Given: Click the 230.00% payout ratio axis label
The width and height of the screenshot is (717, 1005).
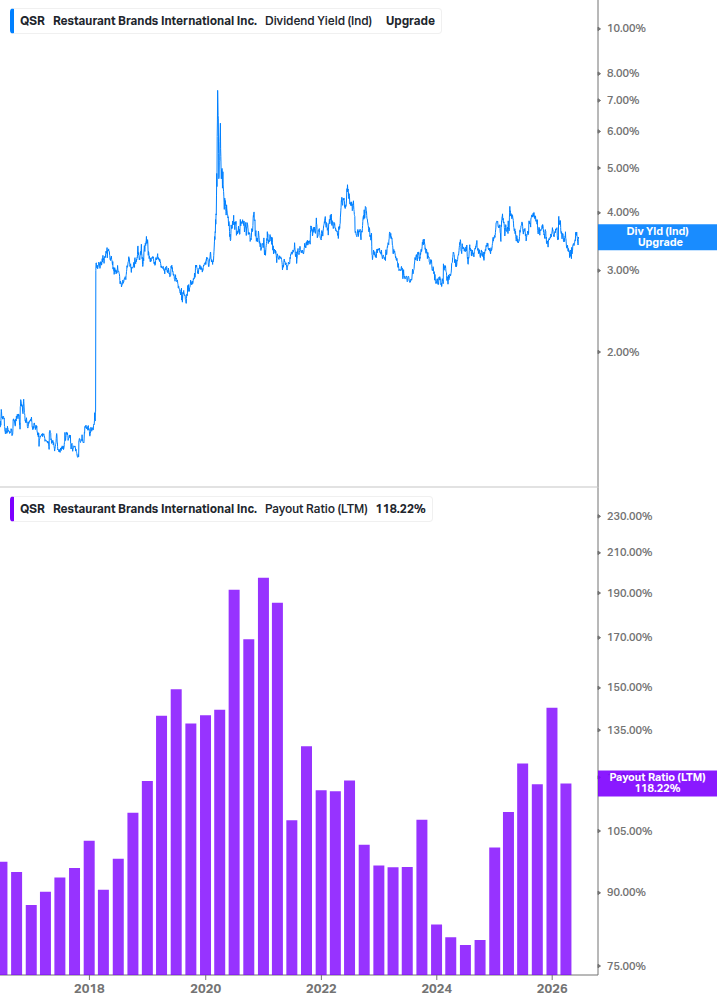Looking at the screenshot, I should (629, 517).
